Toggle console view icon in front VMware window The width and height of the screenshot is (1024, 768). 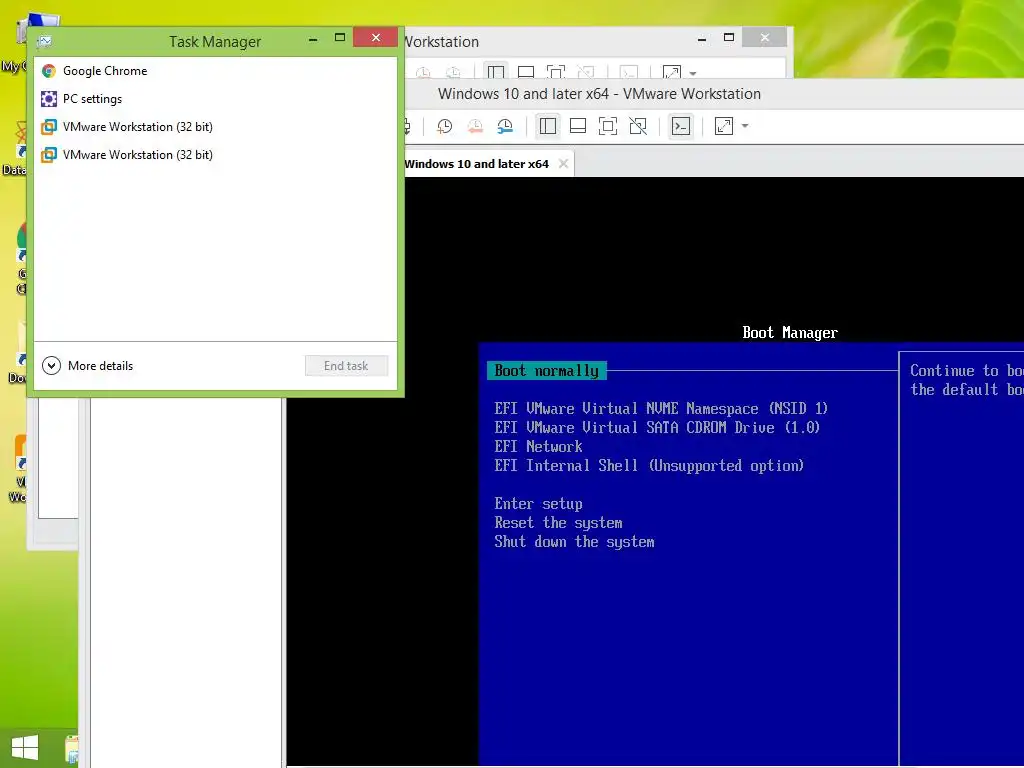tap(680, 126)
